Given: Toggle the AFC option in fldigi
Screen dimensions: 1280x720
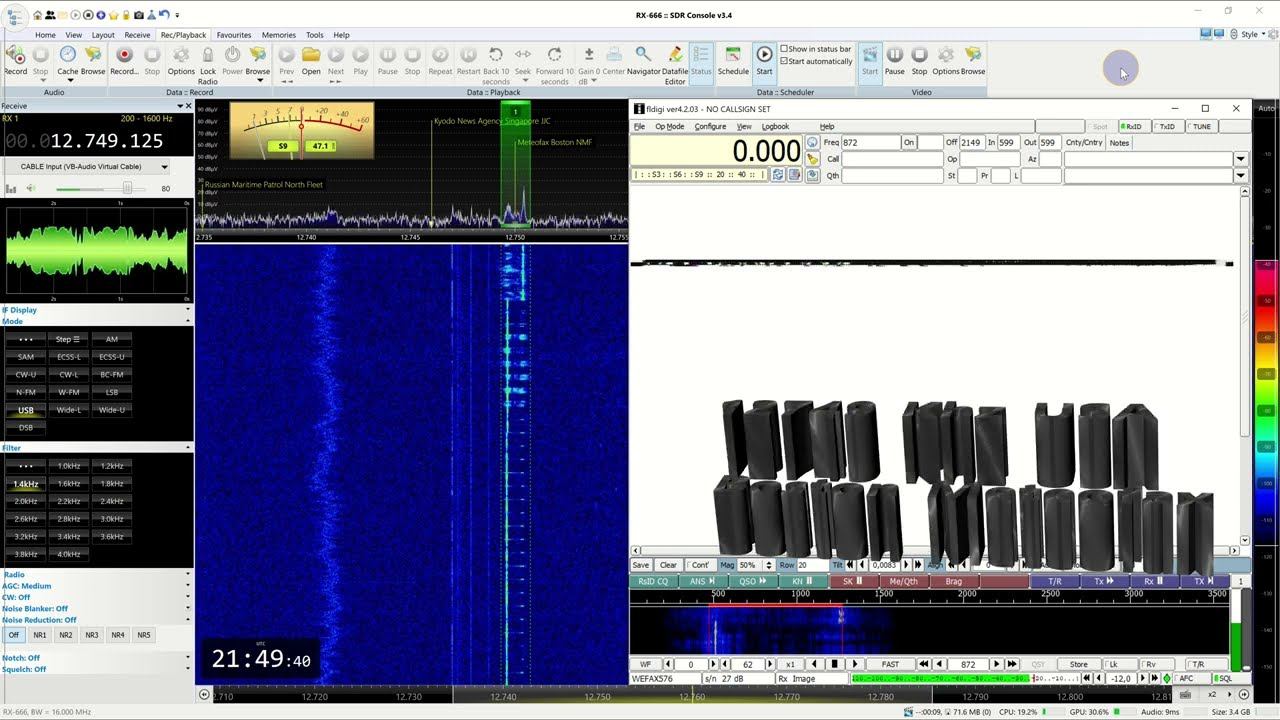Looking at the screenshot, I should pos(1186,679).
